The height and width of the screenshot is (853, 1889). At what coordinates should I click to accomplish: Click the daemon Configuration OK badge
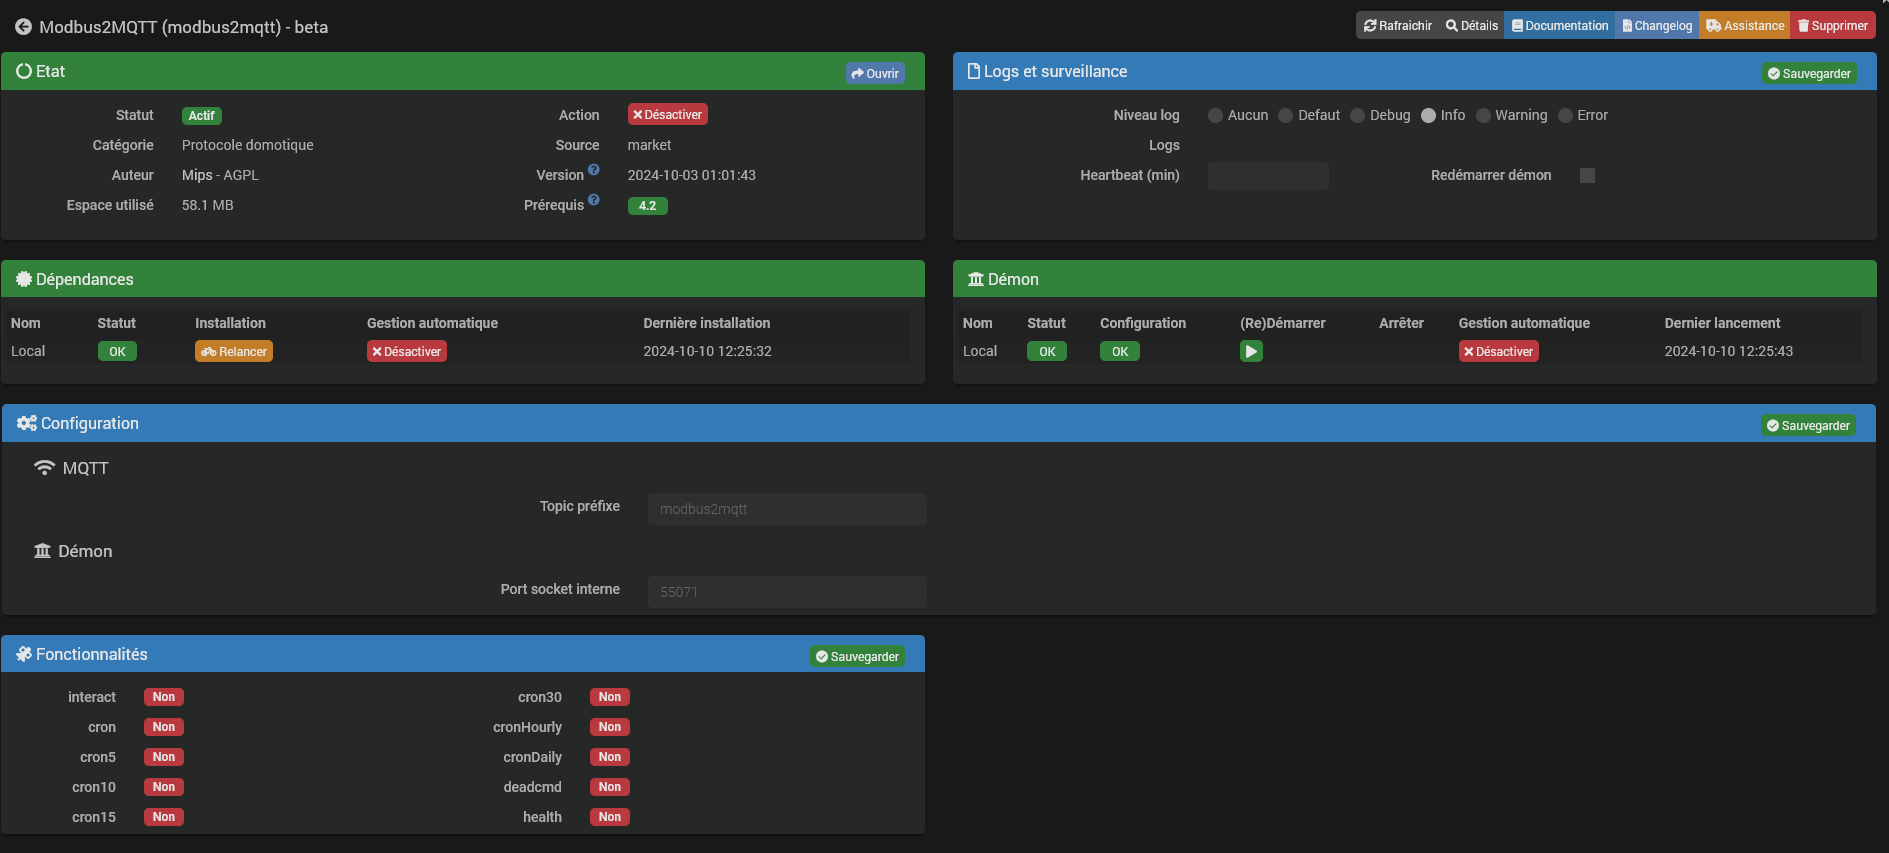click(x=1120, y=352)
